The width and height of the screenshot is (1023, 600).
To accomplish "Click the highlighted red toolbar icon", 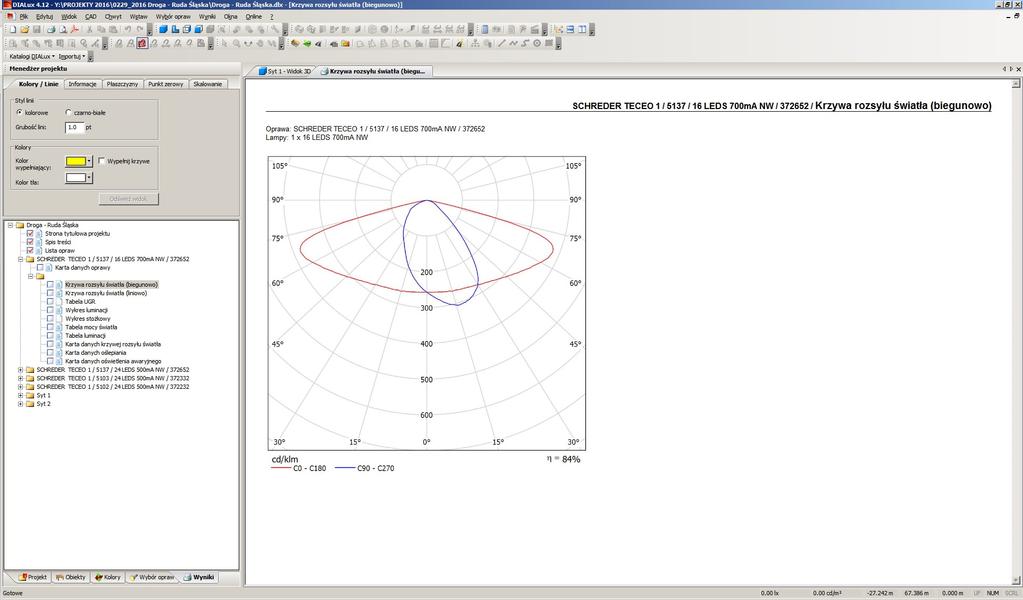I will [142, 44].
